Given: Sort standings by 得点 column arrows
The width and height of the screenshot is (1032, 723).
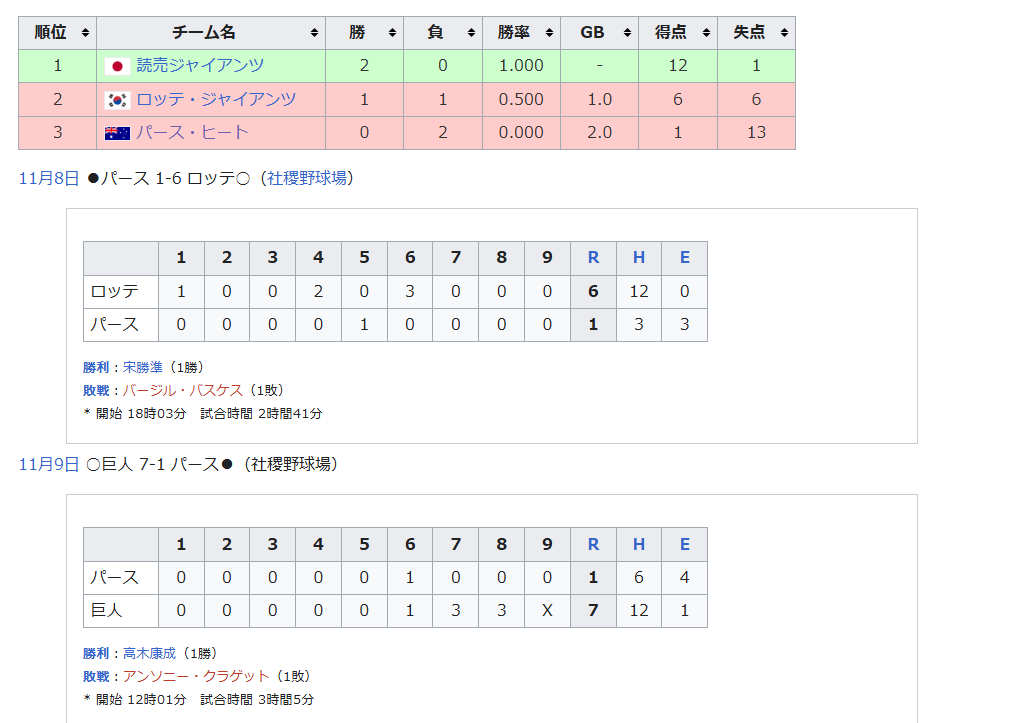Looking at the screenshot, I should [x=705, y=33].
